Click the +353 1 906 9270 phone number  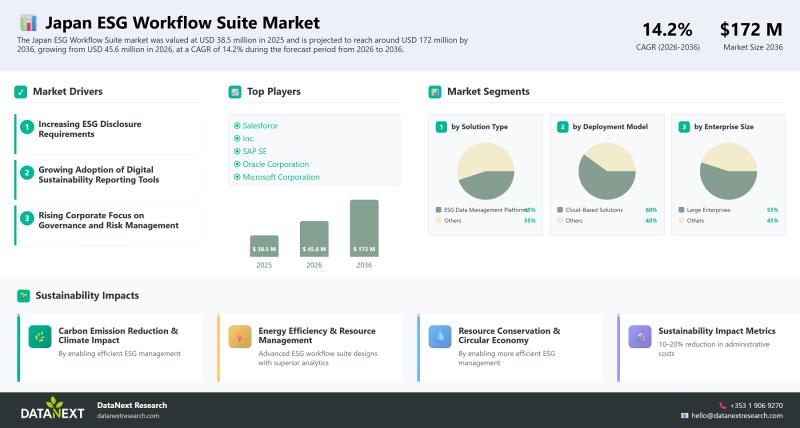click(x=755, y=405)
